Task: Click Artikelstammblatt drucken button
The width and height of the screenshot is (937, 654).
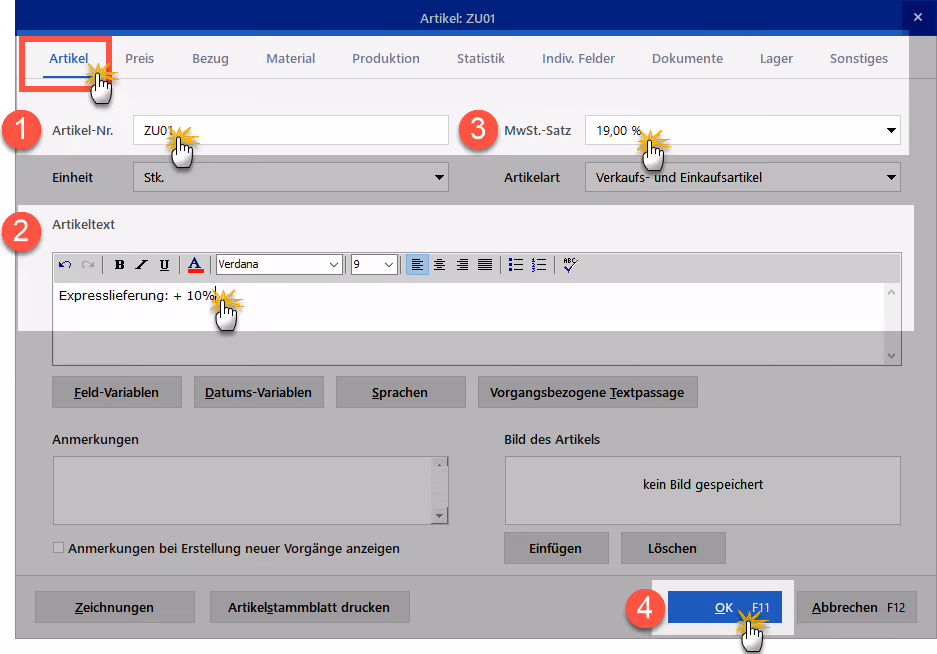Action: [x=310, y=607]
